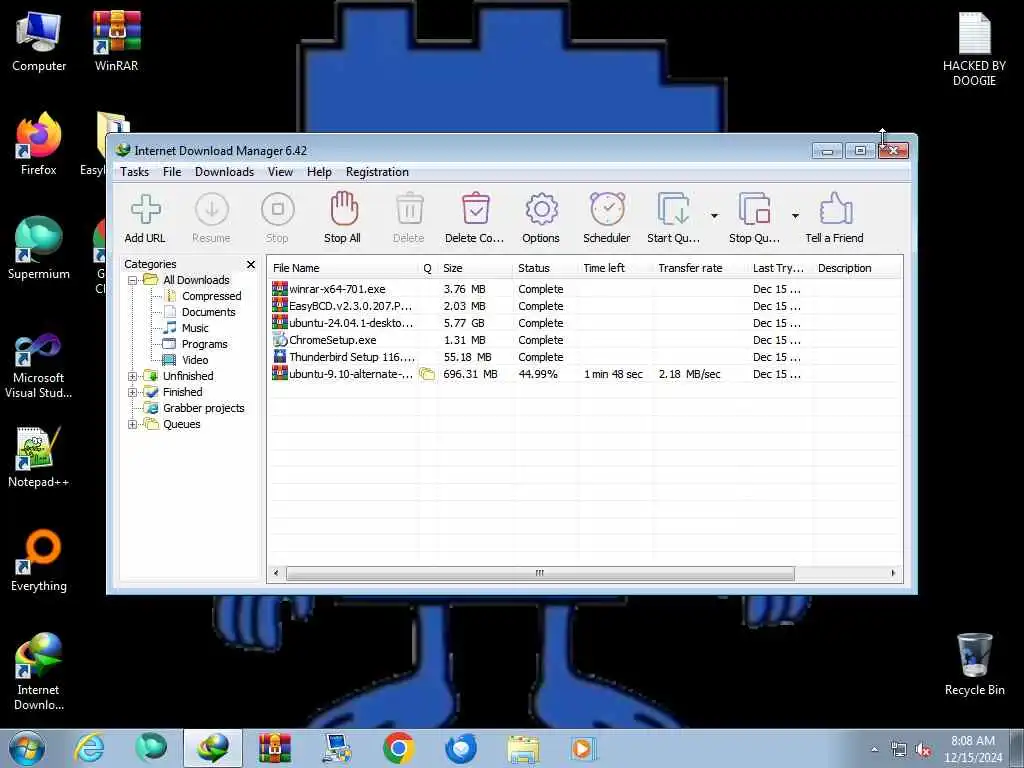Select the ubuntu-24.04.1-desktop download row
The height and width of the screenshot is (768, 1024).
coord(584,323)
